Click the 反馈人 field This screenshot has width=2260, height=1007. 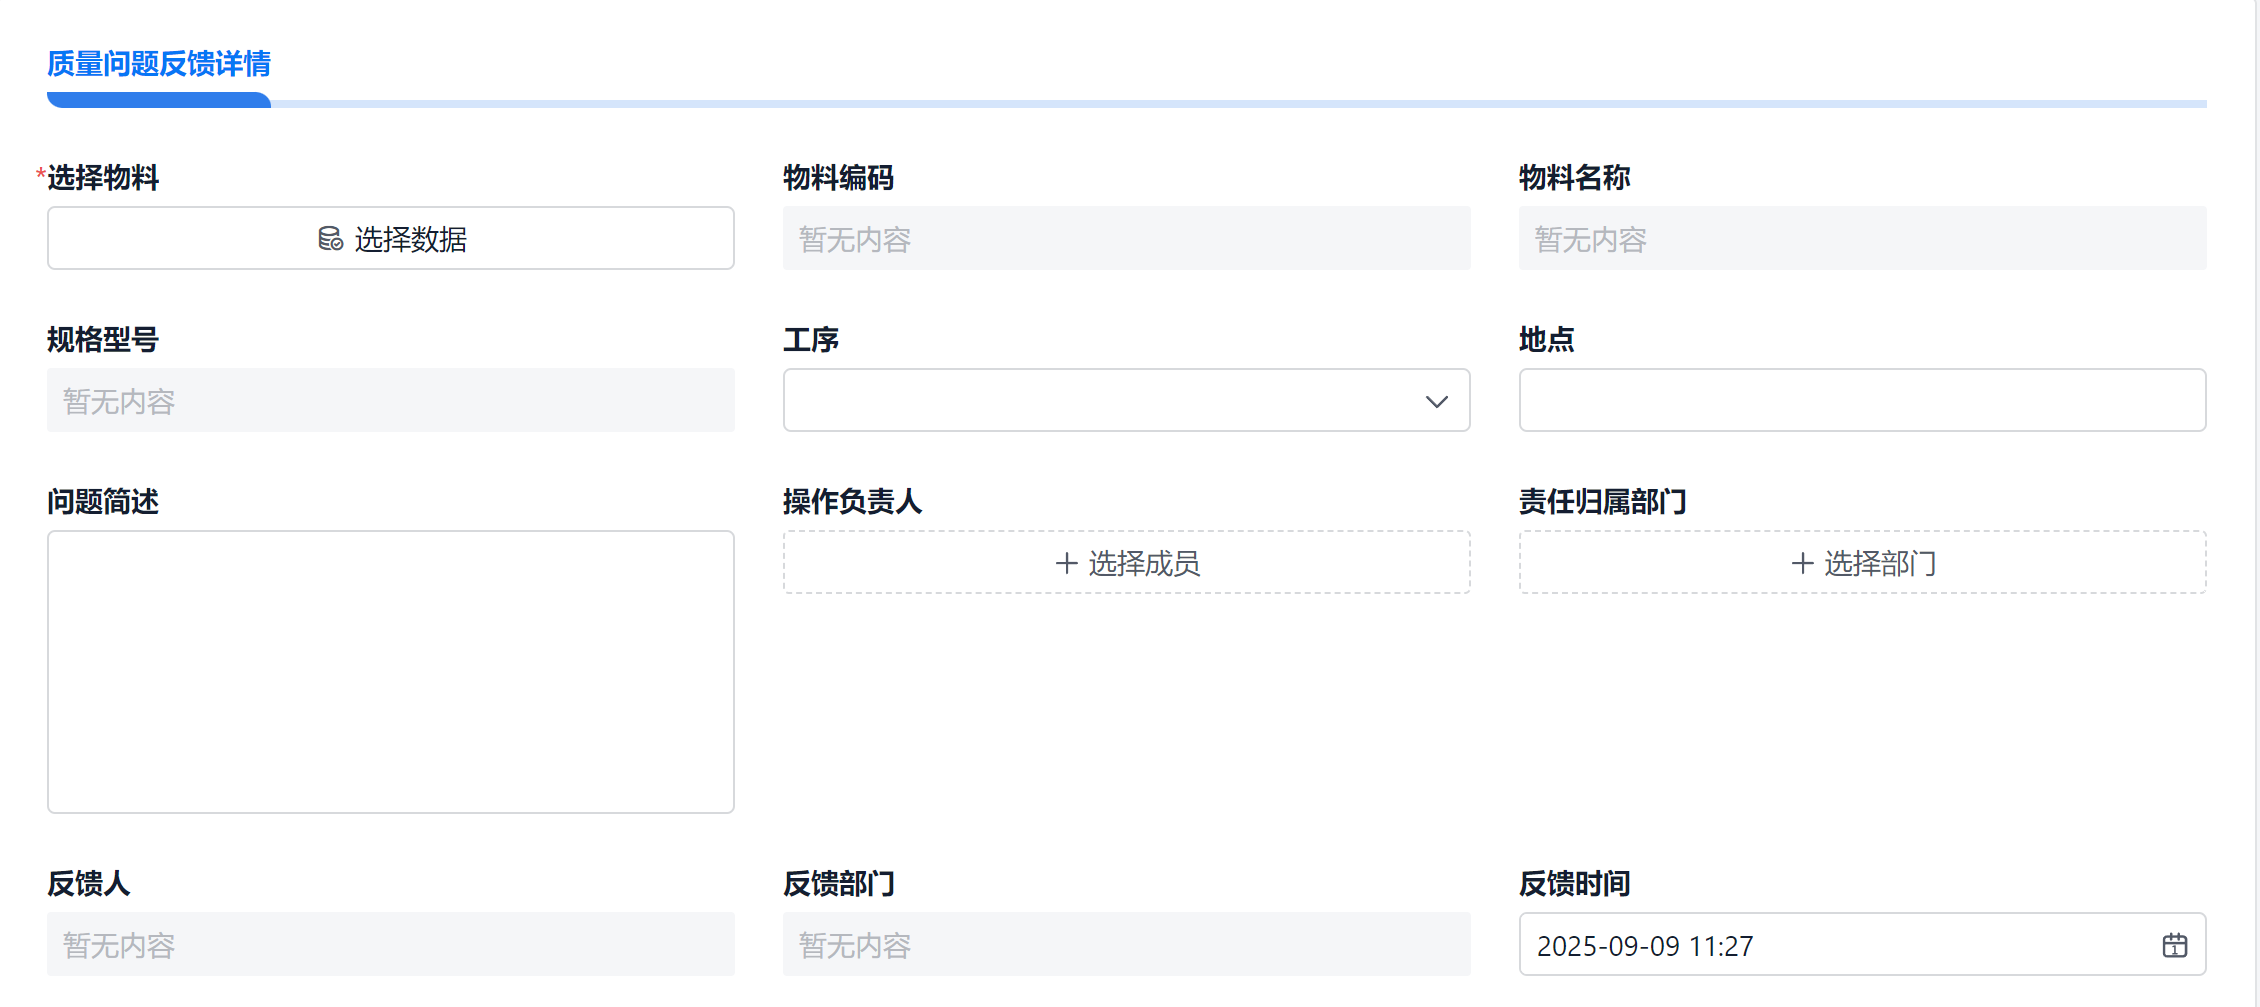coord(391,944)
